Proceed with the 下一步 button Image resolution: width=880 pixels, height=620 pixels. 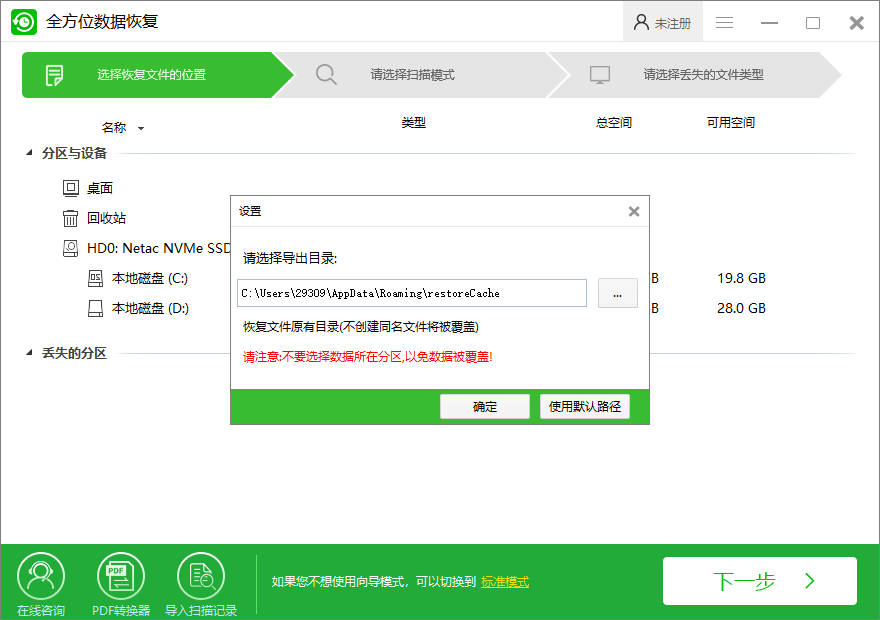pyautogui.click(x=760, y=581)
